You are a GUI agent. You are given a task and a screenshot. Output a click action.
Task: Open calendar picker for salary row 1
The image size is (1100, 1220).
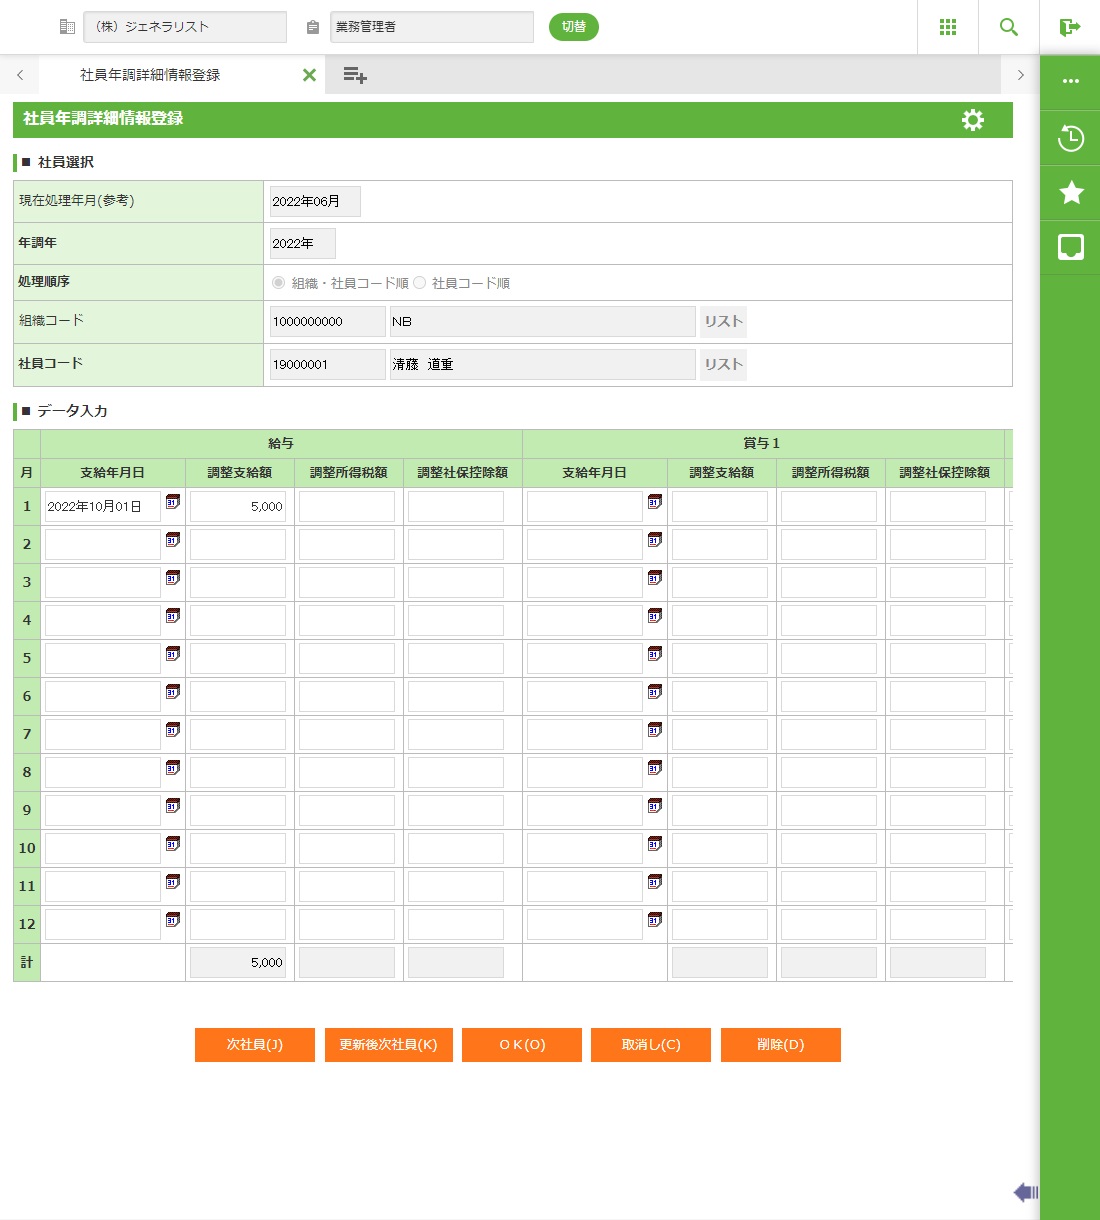coord(173,502)
